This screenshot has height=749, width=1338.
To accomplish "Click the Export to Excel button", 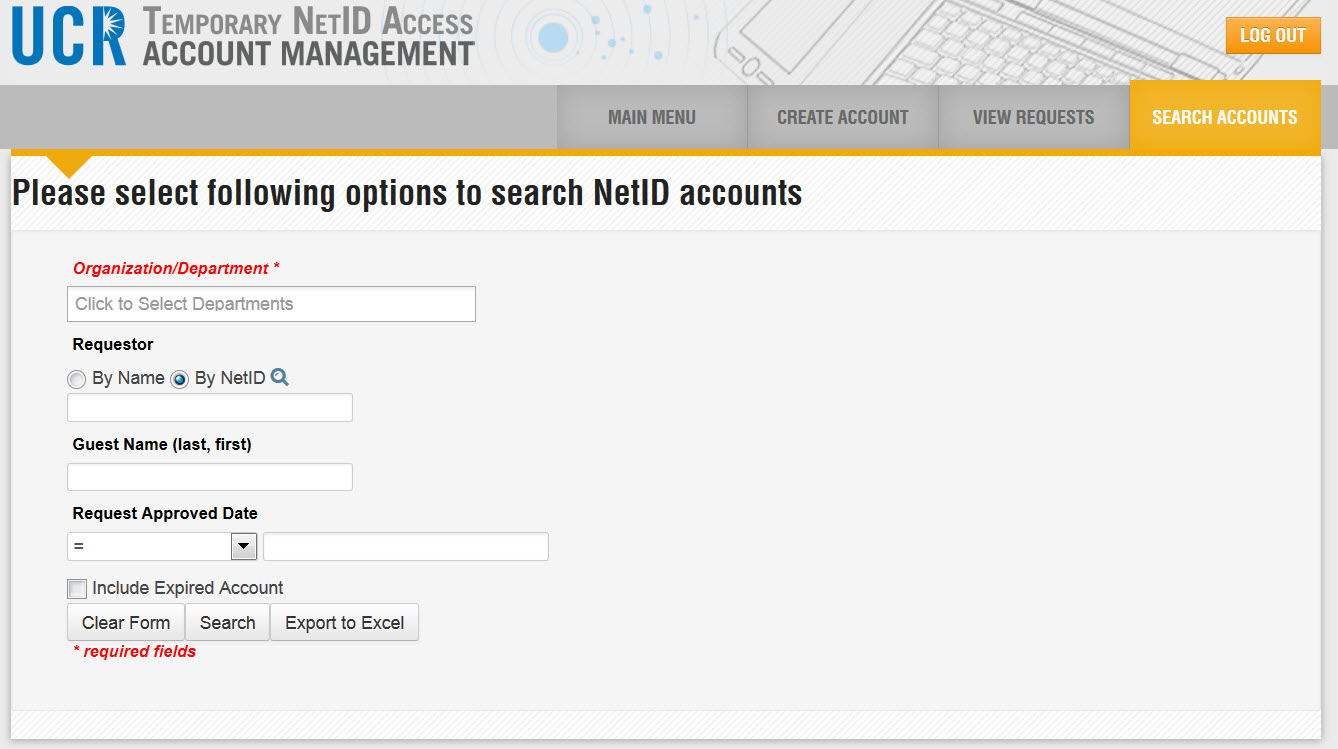I will (x=344, y=622).
